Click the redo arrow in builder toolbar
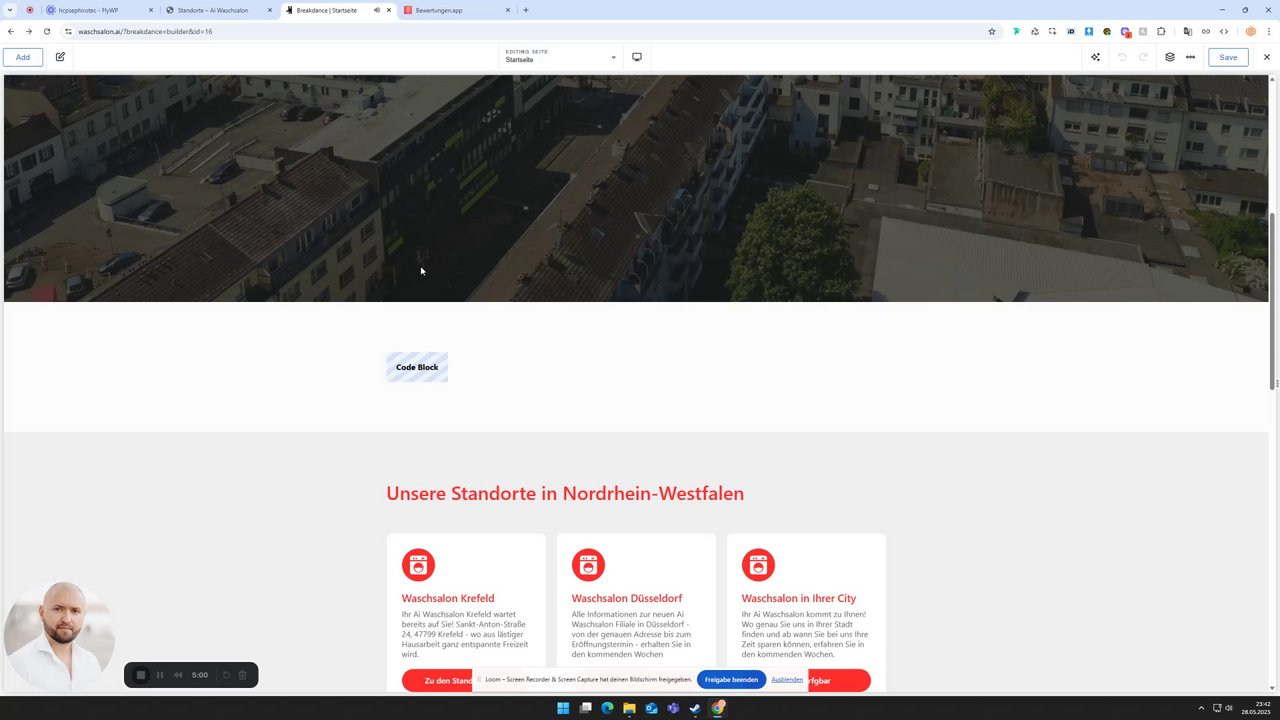 [x=1143, y=57]
